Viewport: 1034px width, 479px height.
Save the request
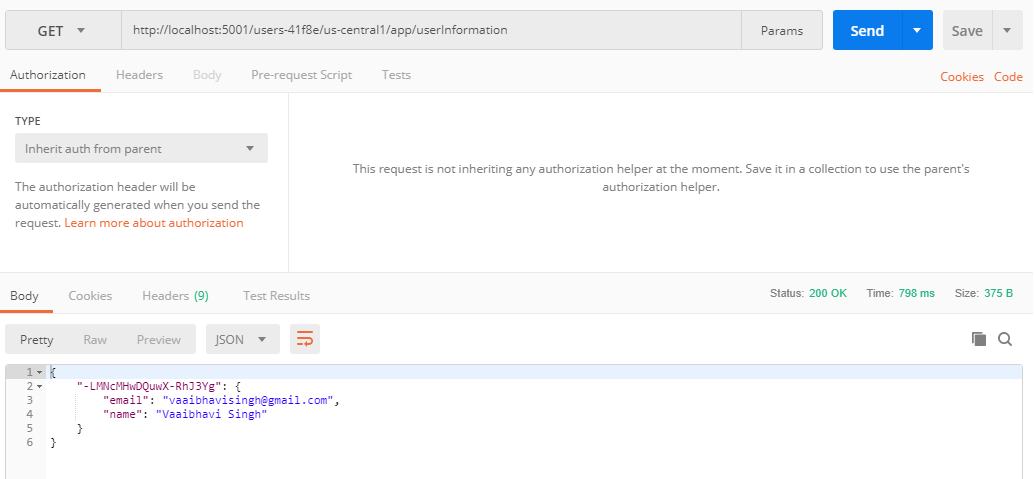(967, 30)
